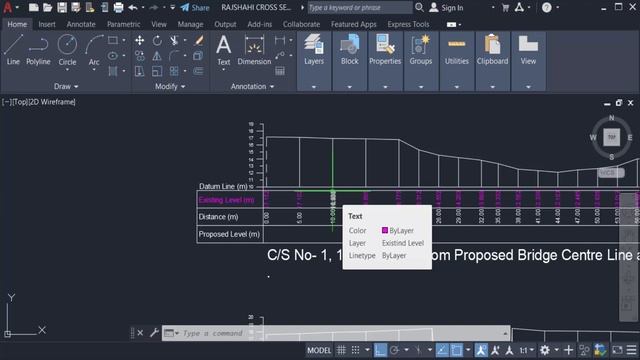Click the command line customize wrench
640x360 pixels.
[154, 333]
